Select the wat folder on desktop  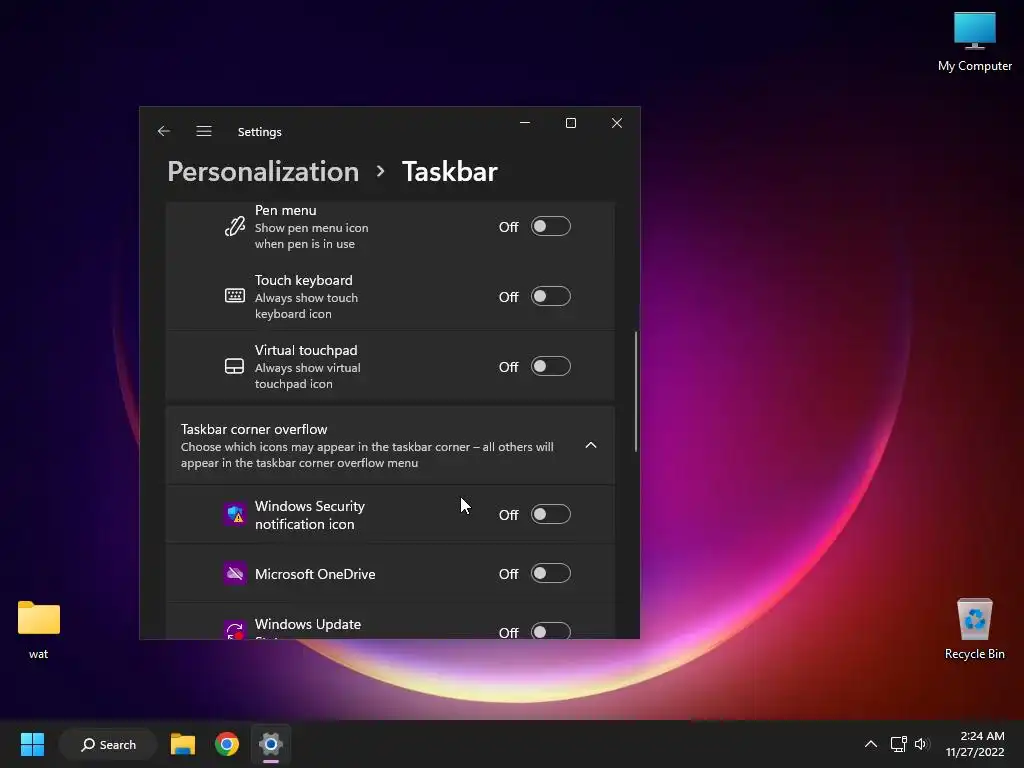click(39, 630)
